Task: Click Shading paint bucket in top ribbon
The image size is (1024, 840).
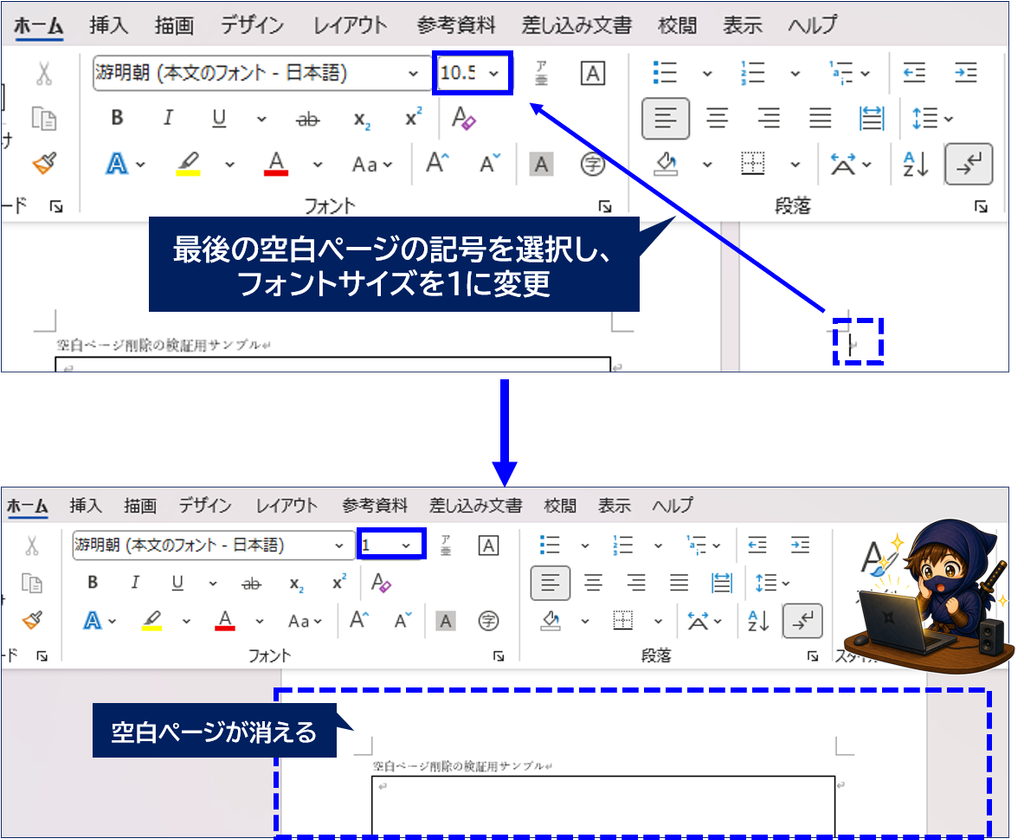Action: (666, 163)
